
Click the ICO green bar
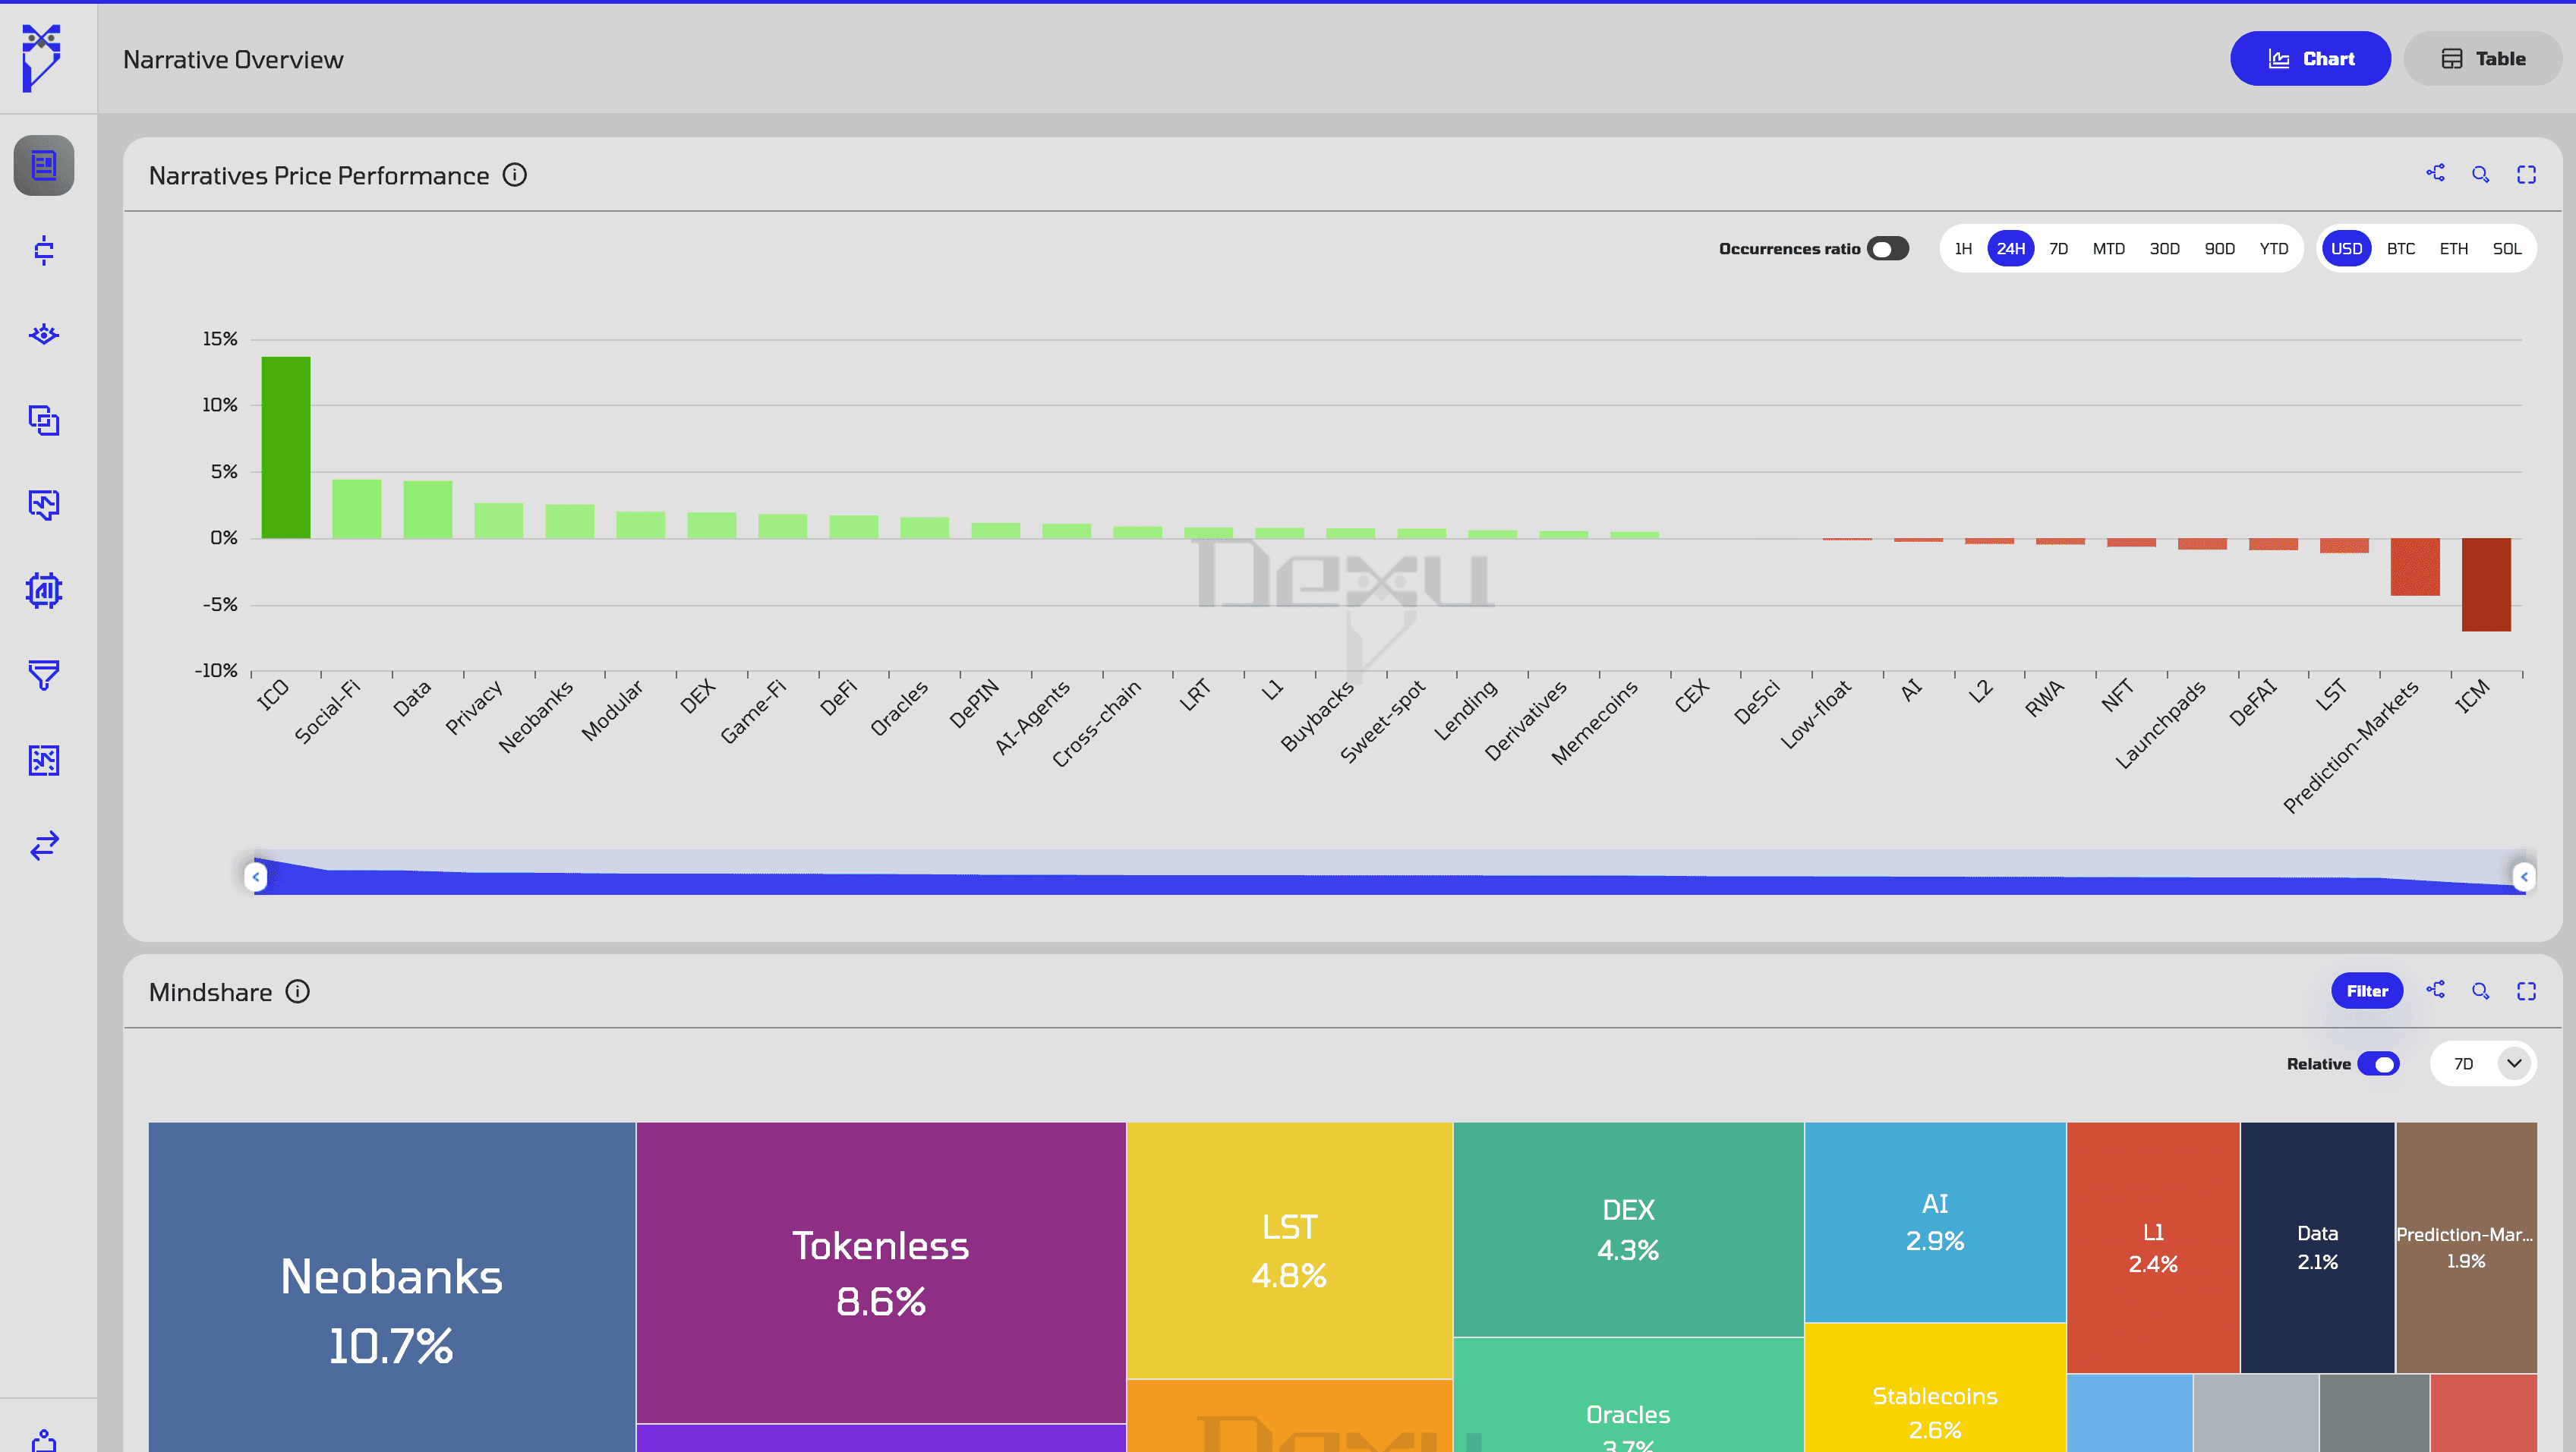tap(286, 447)
